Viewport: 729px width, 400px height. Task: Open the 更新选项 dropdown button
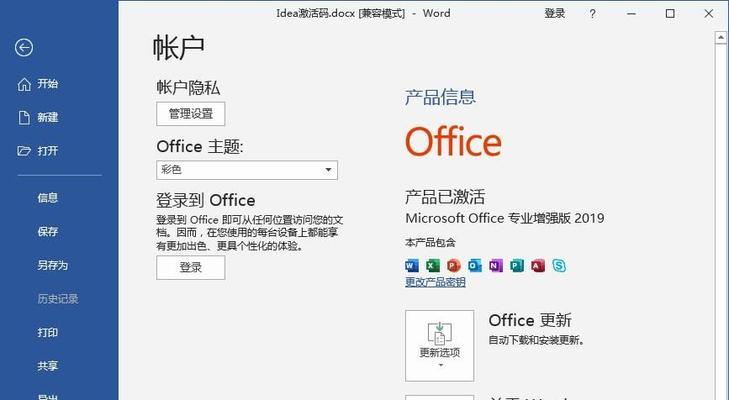tap(439, 346)
